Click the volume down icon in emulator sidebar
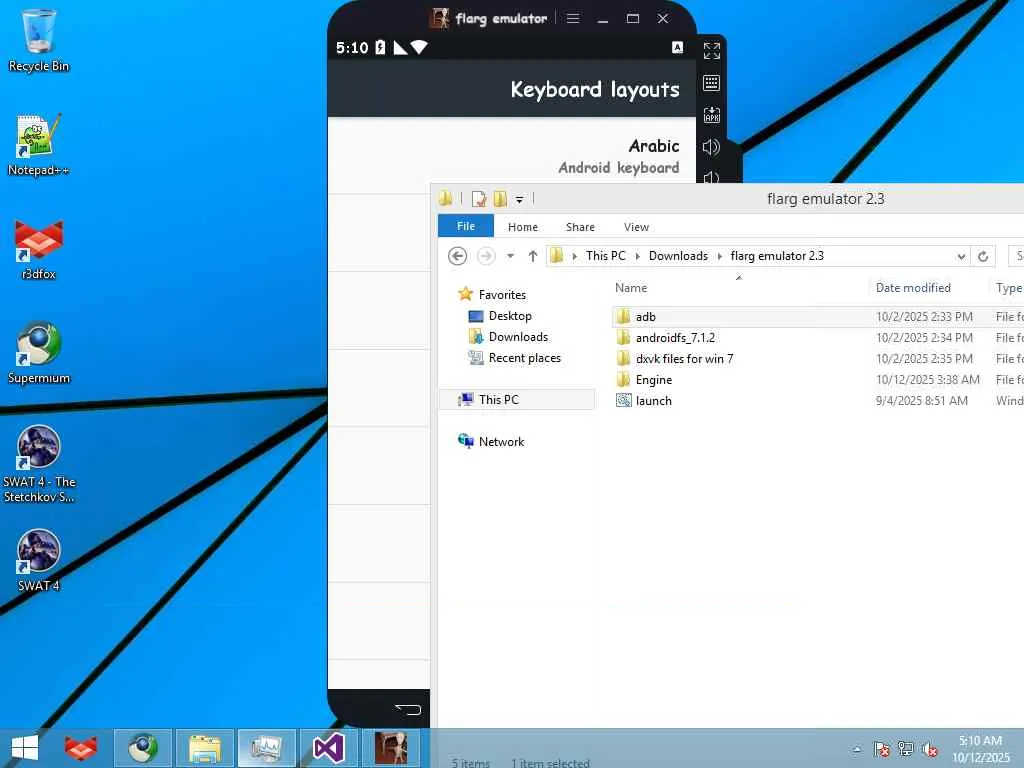 click(x=711, y=176)
